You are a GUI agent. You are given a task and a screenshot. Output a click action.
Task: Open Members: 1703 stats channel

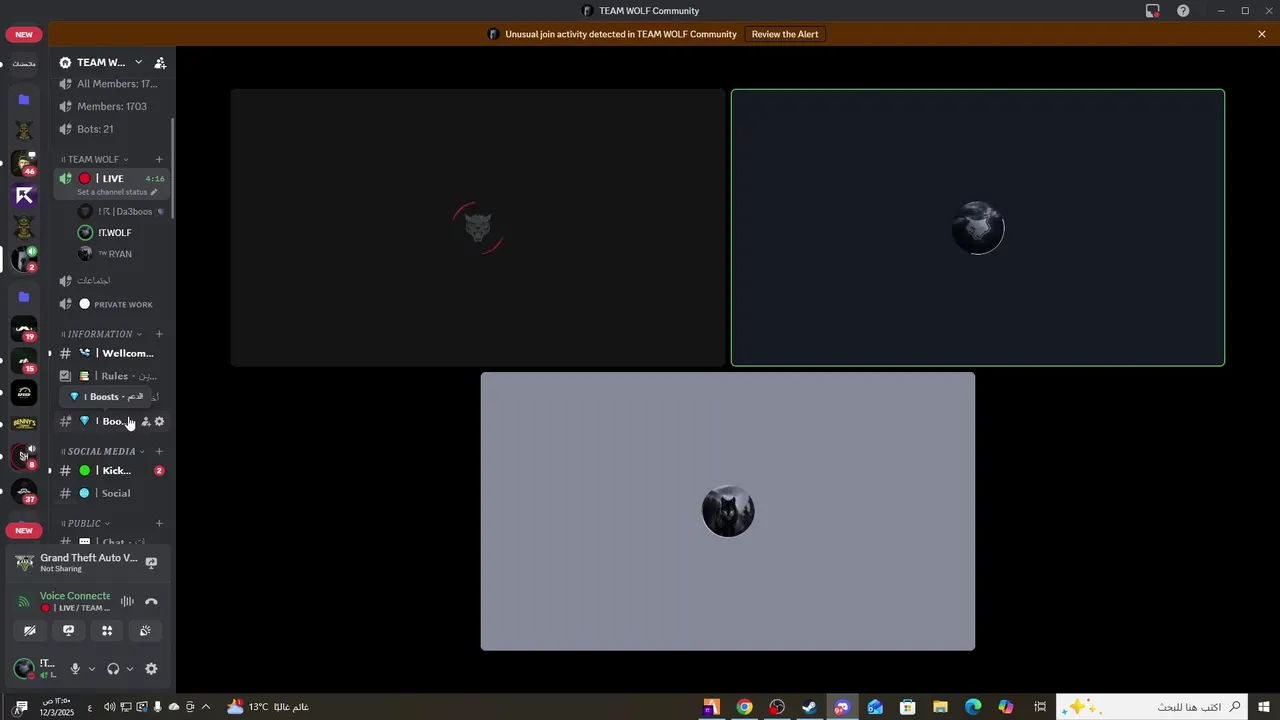[110, 106]
